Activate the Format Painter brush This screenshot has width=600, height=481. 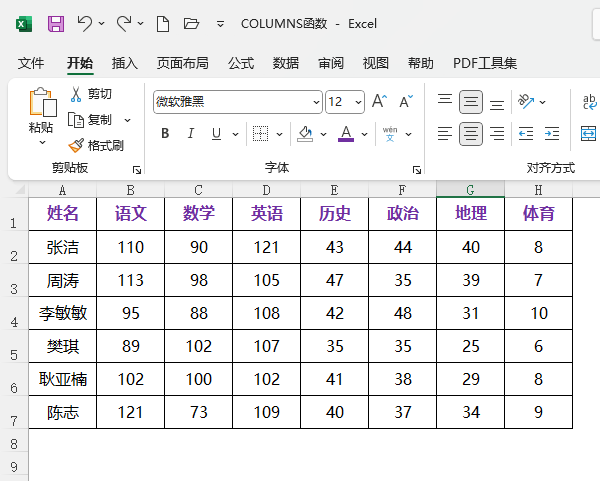tap(76, 145)
